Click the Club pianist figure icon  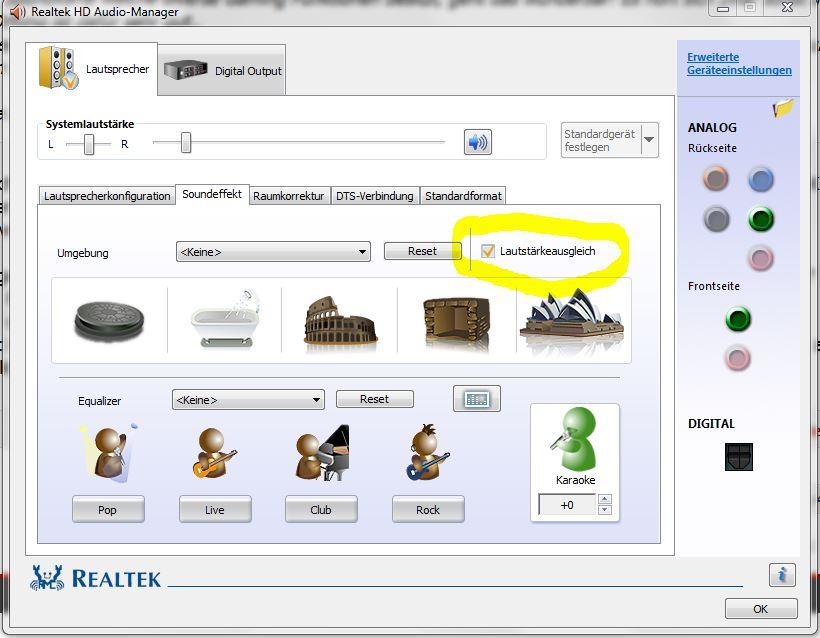322,452
